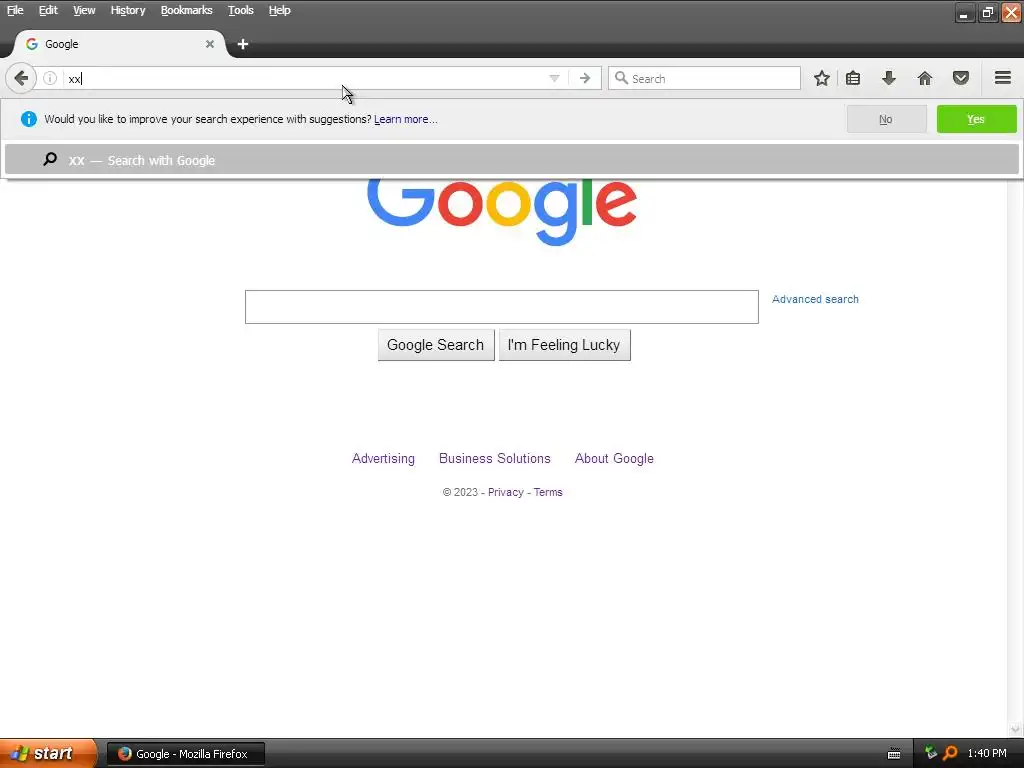The width and height of the screenshot is (1024, 768).
Task: Focus the toolbar Search field
Action: [x=704, y=78]
